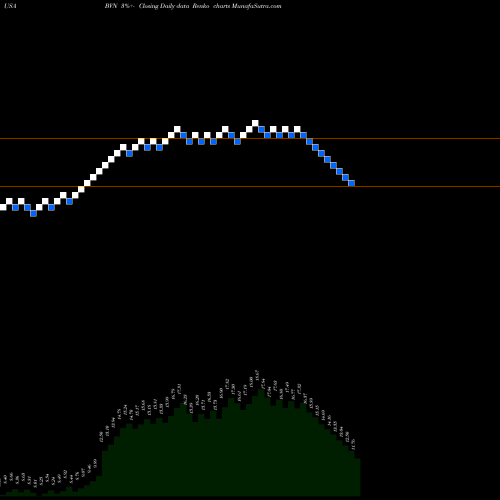Viewport: 500px width, 500px height.
Task: Select the final blue brick ending the downtrend
Action: point(351,183)
